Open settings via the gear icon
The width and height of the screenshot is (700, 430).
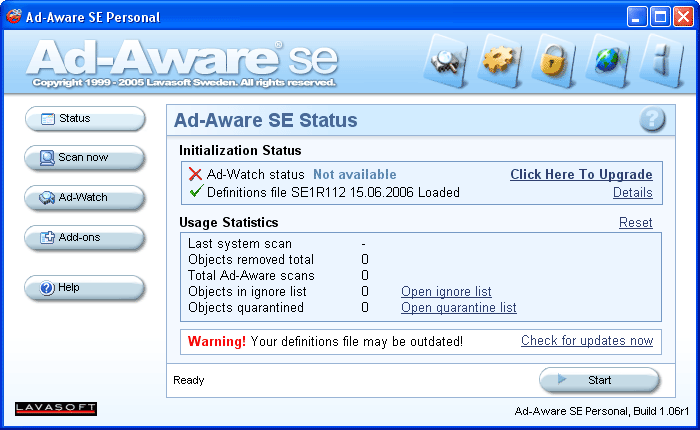pyautogui.click(x=500, y=61)
